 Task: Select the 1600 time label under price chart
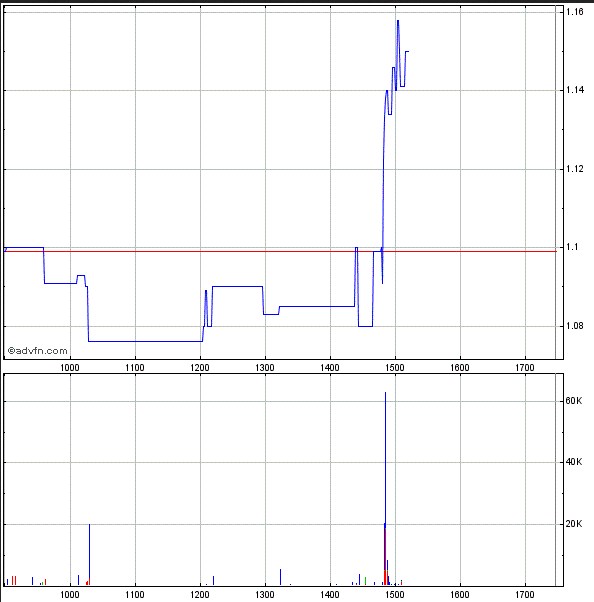(460, 368)
